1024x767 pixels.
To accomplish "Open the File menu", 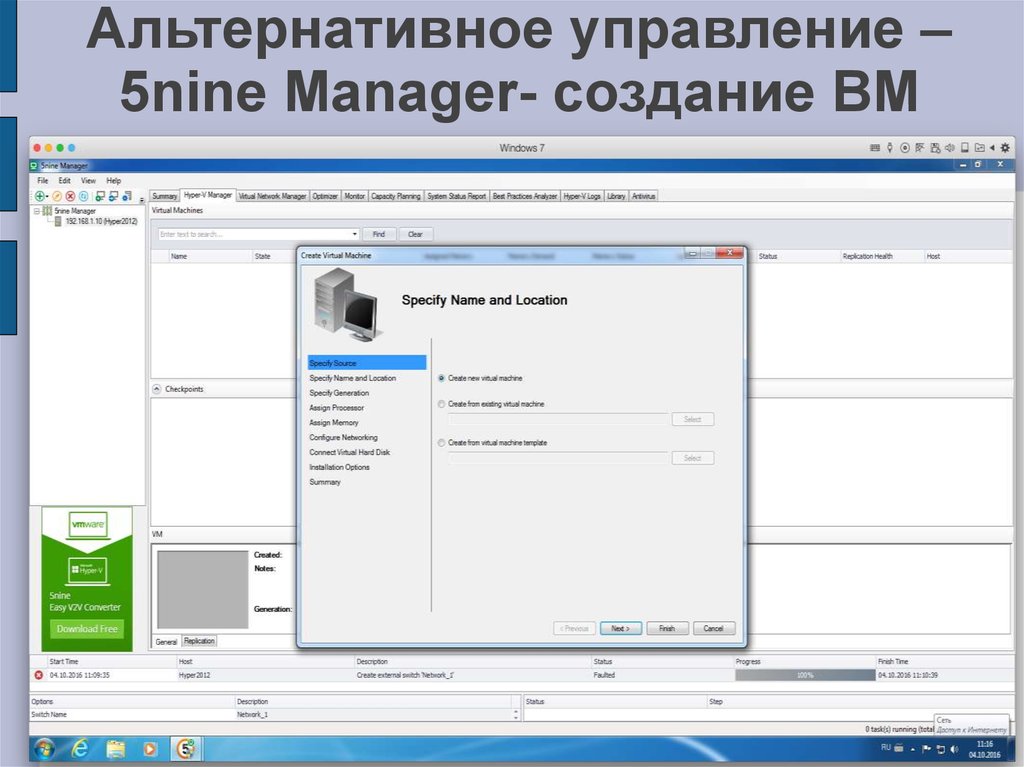I will coord(42,181).
